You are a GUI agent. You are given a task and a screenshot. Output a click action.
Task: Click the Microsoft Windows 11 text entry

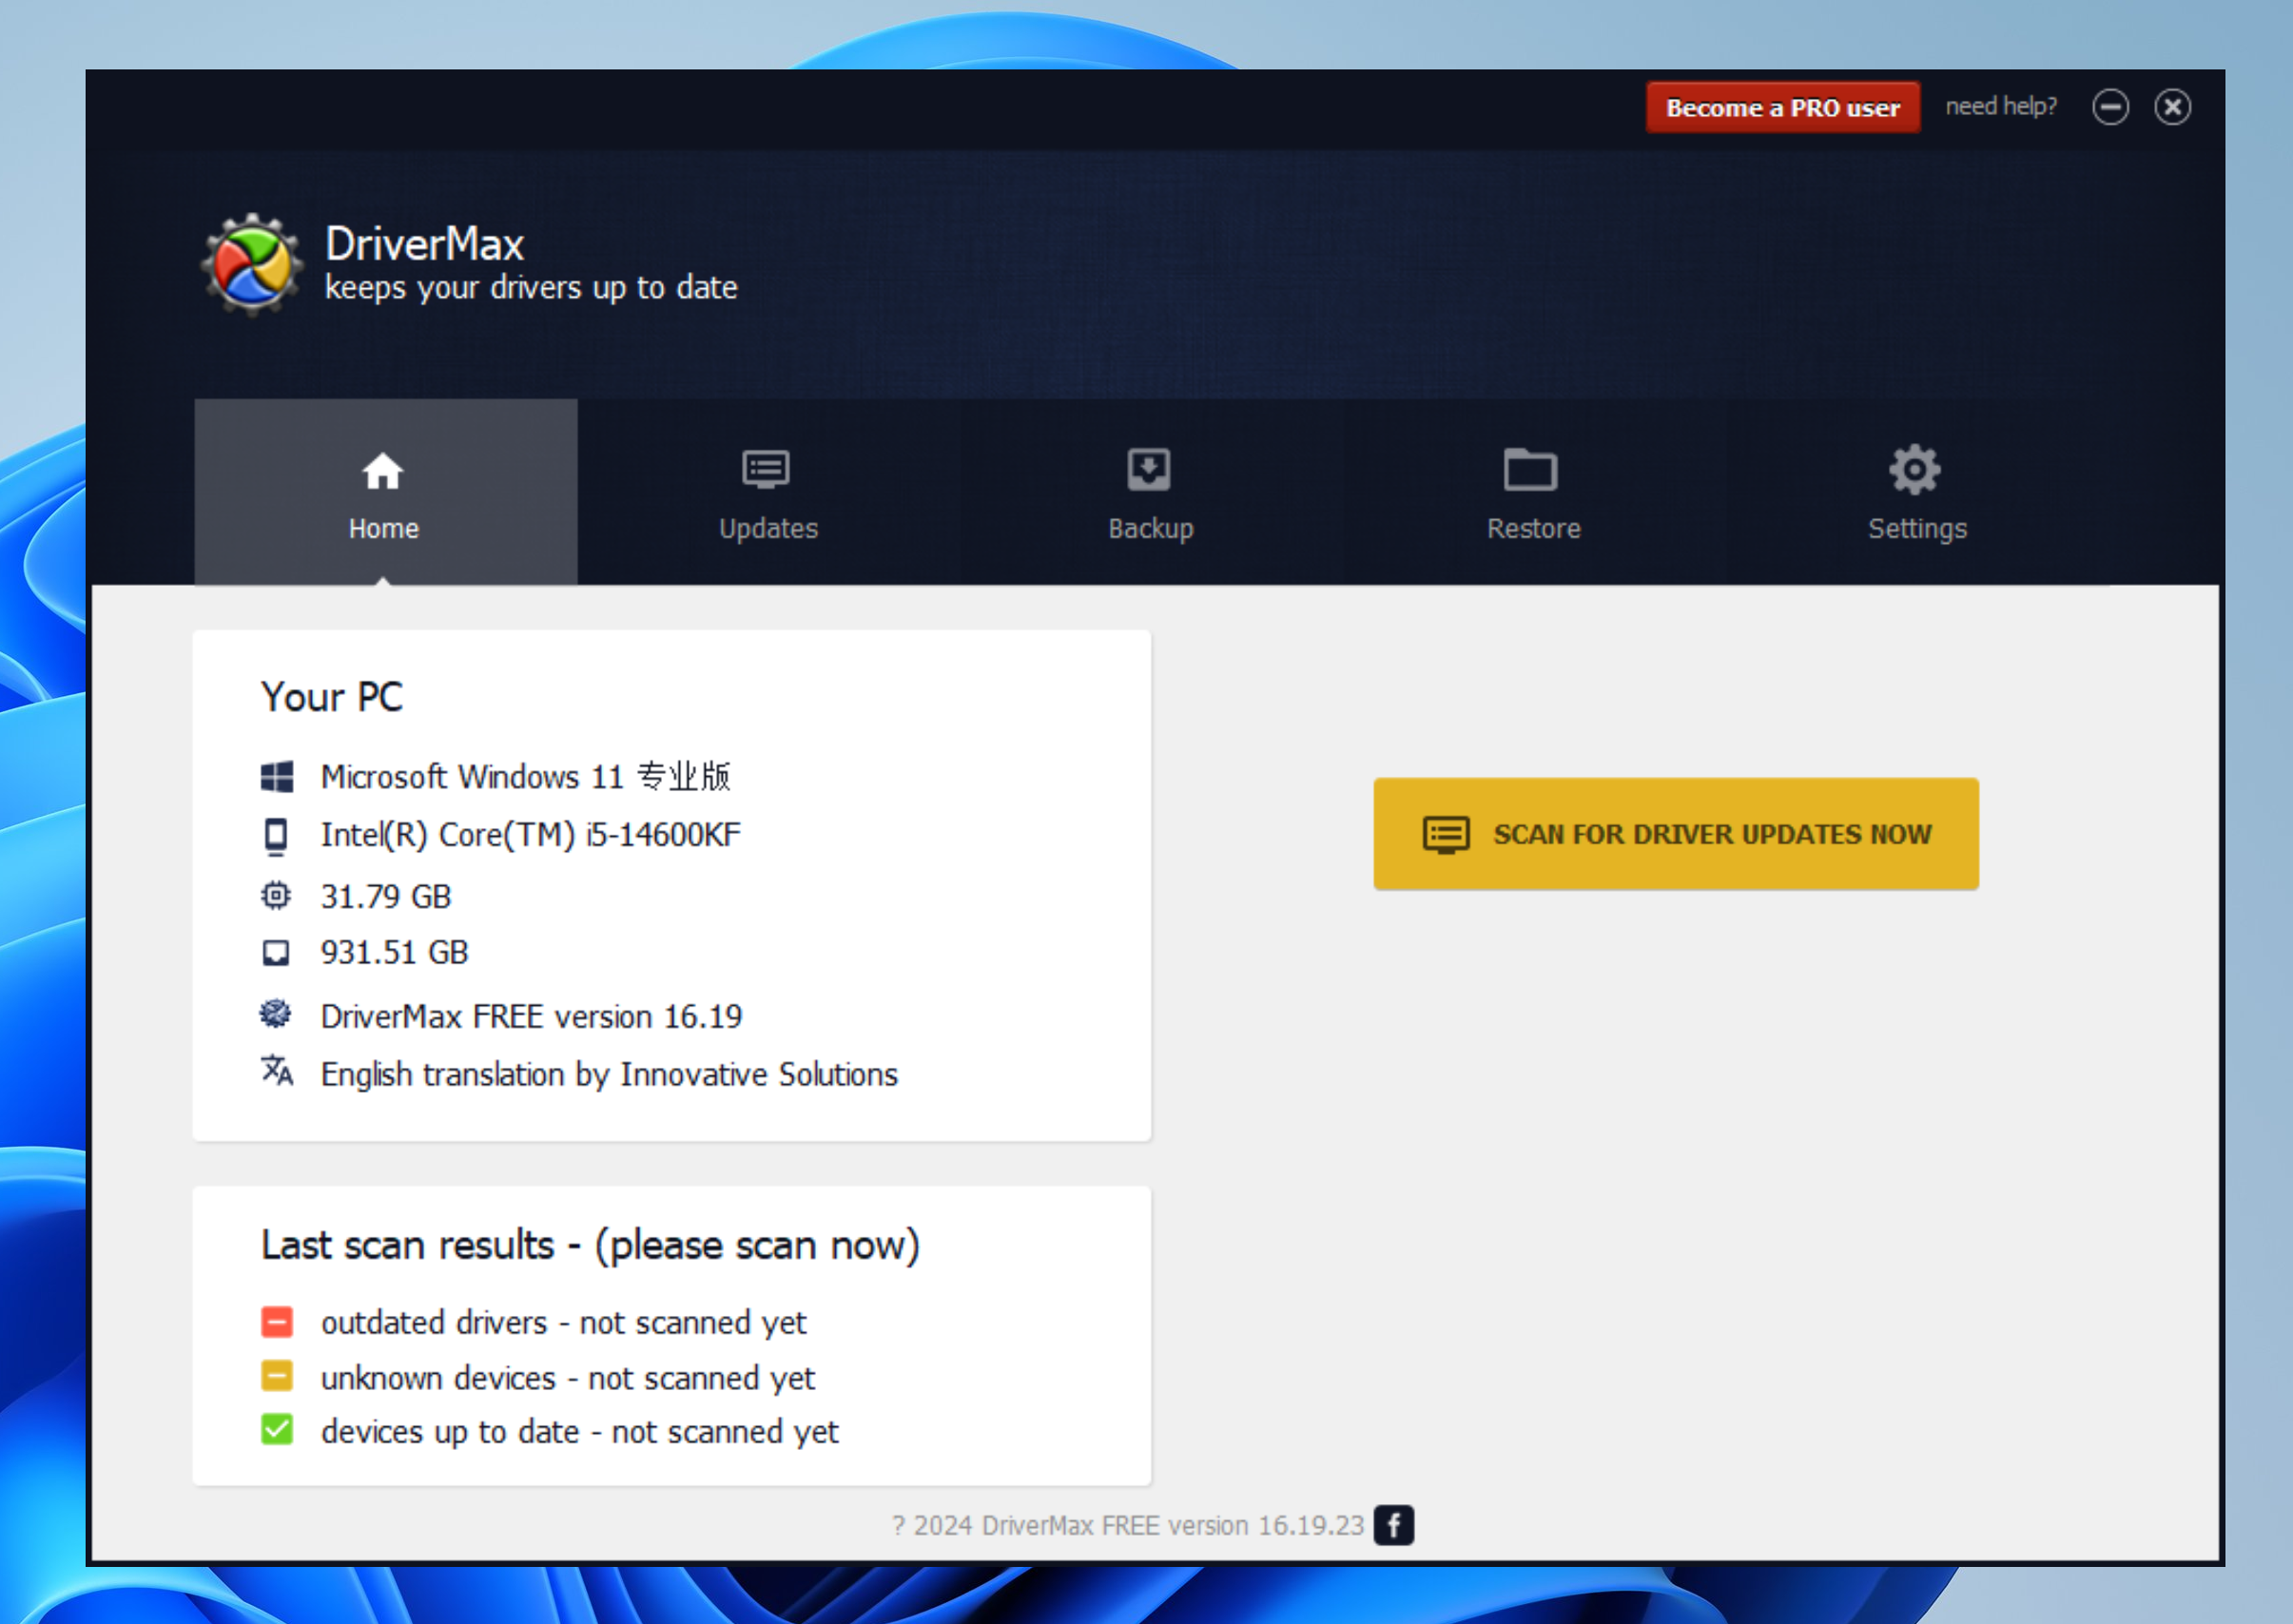pos(526,777)
